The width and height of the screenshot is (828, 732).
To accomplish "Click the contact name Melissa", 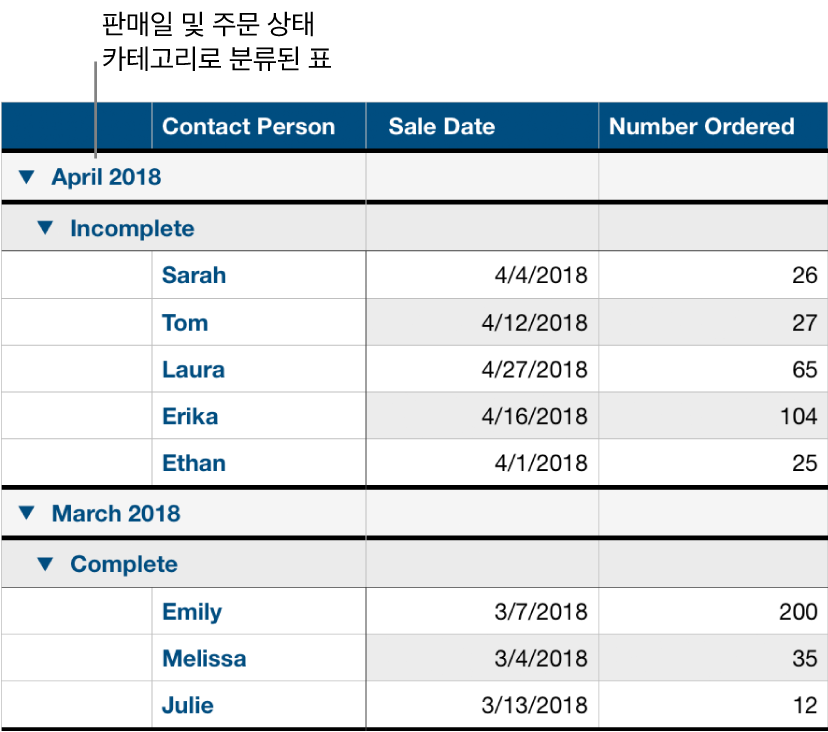I will click(204, 658).
